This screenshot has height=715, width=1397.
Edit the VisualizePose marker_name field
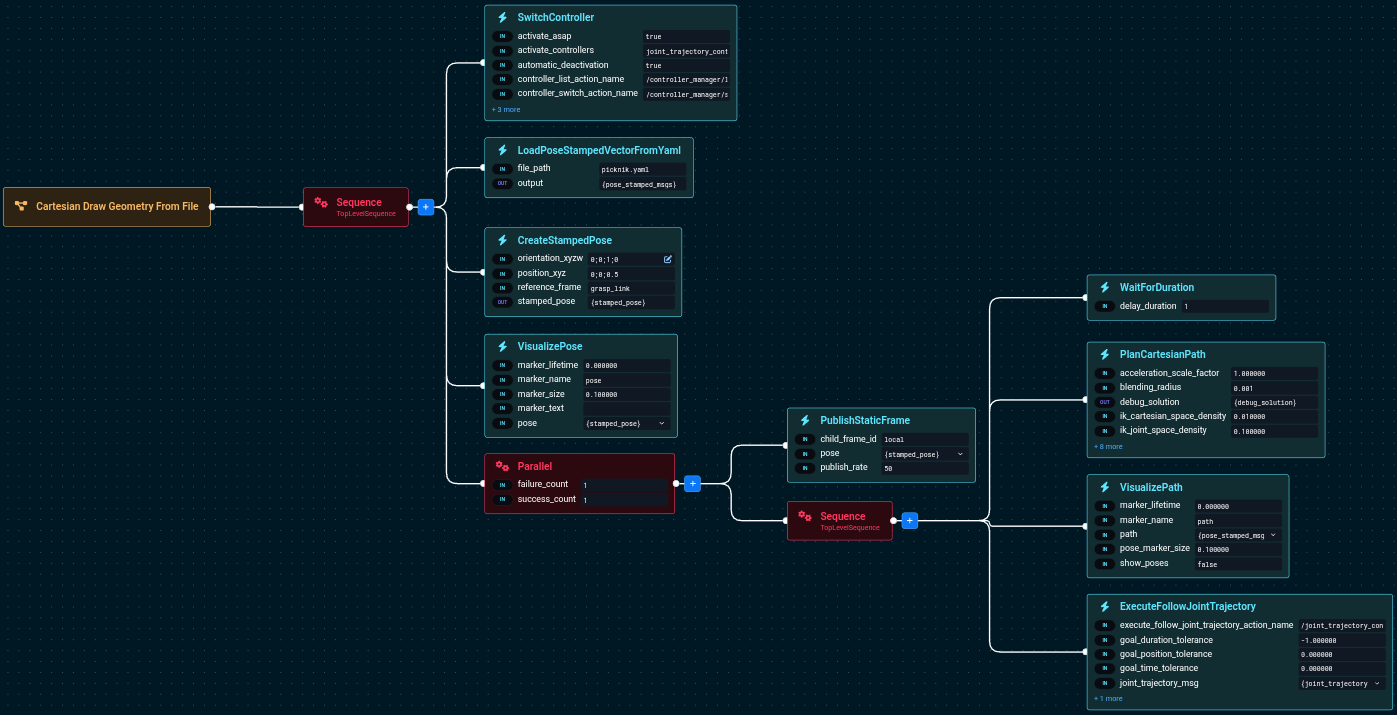pyautogui.click(x=626, y=380)
